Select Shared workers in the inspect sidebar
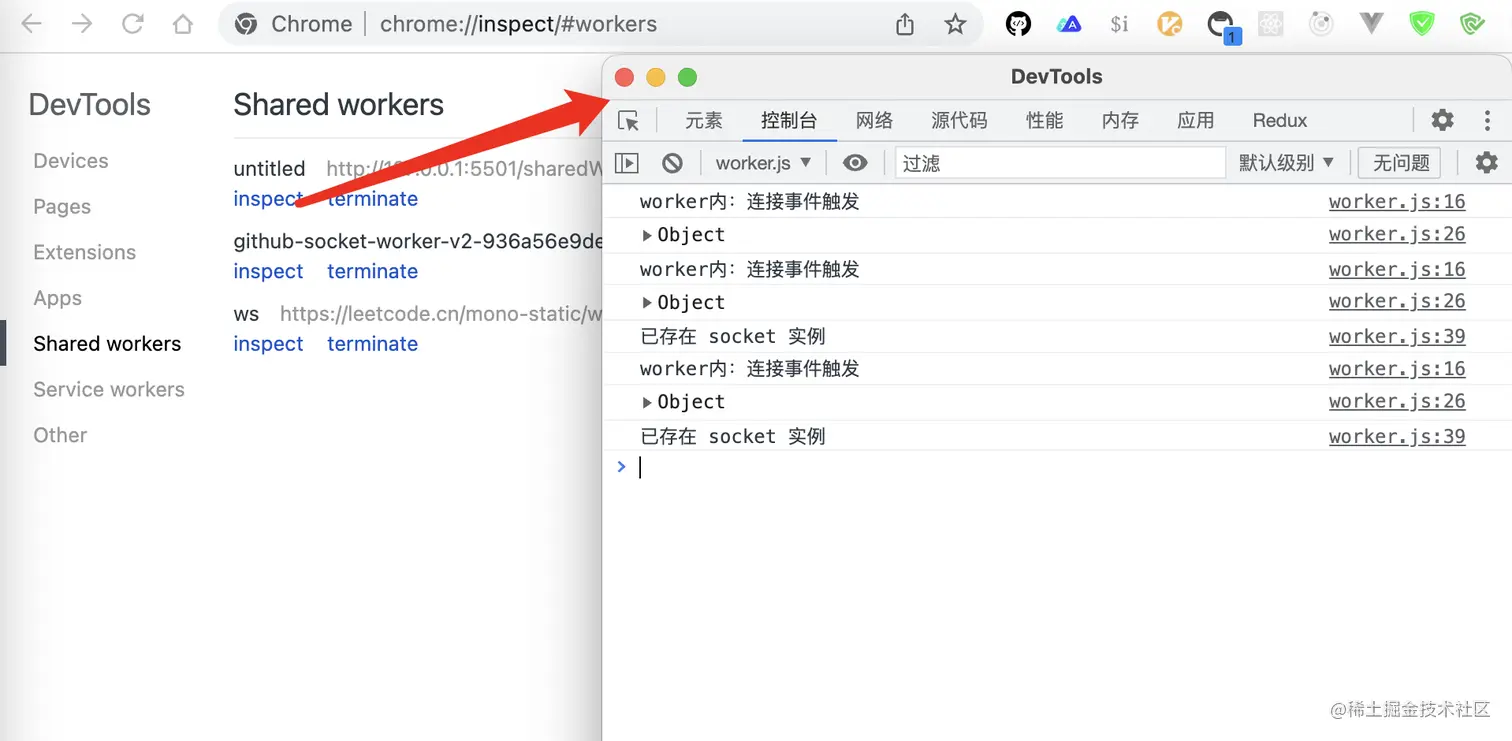The height and width of the screenshot is (741, 1512). (x=107, y=343)
